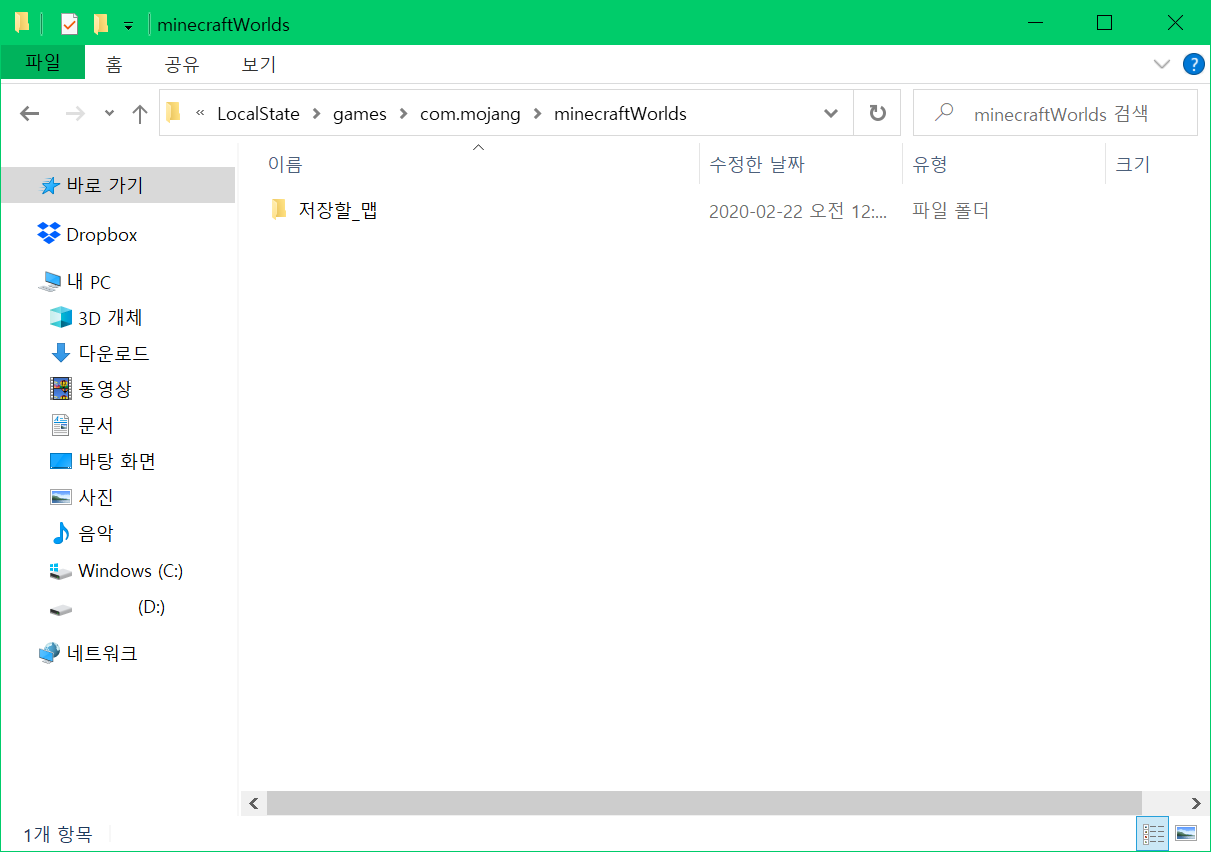Click the folder icon in address bar
This screenshot has width=1211, height=852.
(x=174, y=113)
